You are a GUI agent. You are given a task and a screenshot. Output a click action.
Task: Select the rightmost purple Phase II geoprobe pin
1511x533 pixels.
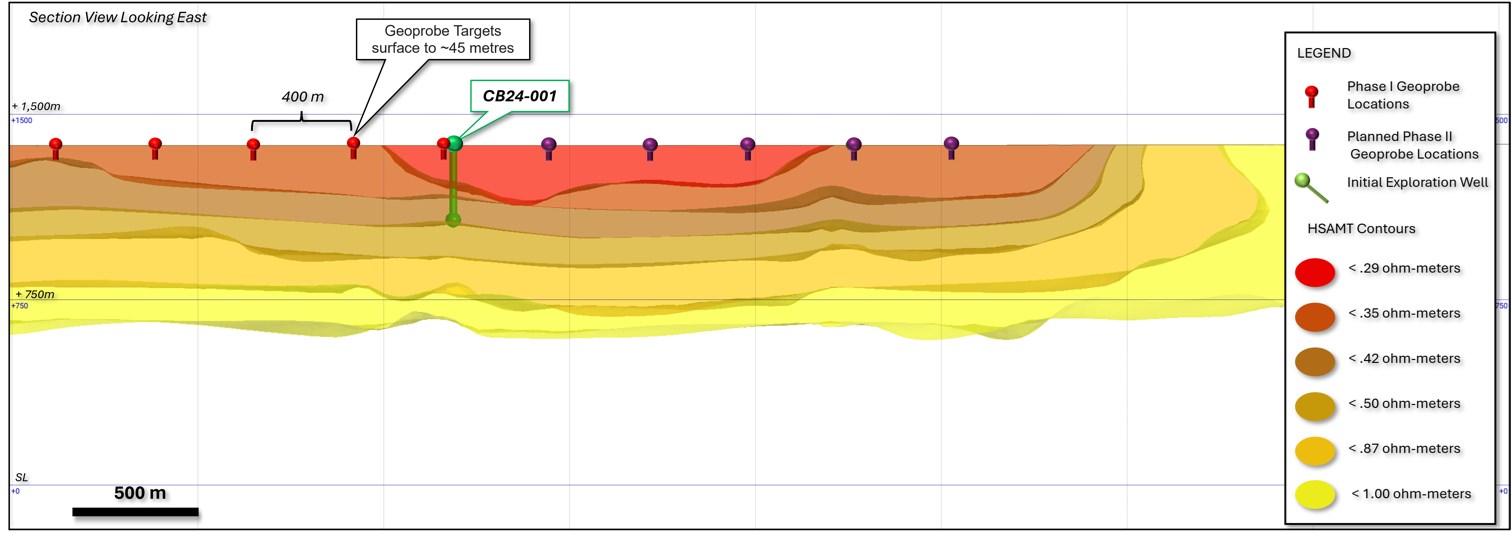point(951,146)
